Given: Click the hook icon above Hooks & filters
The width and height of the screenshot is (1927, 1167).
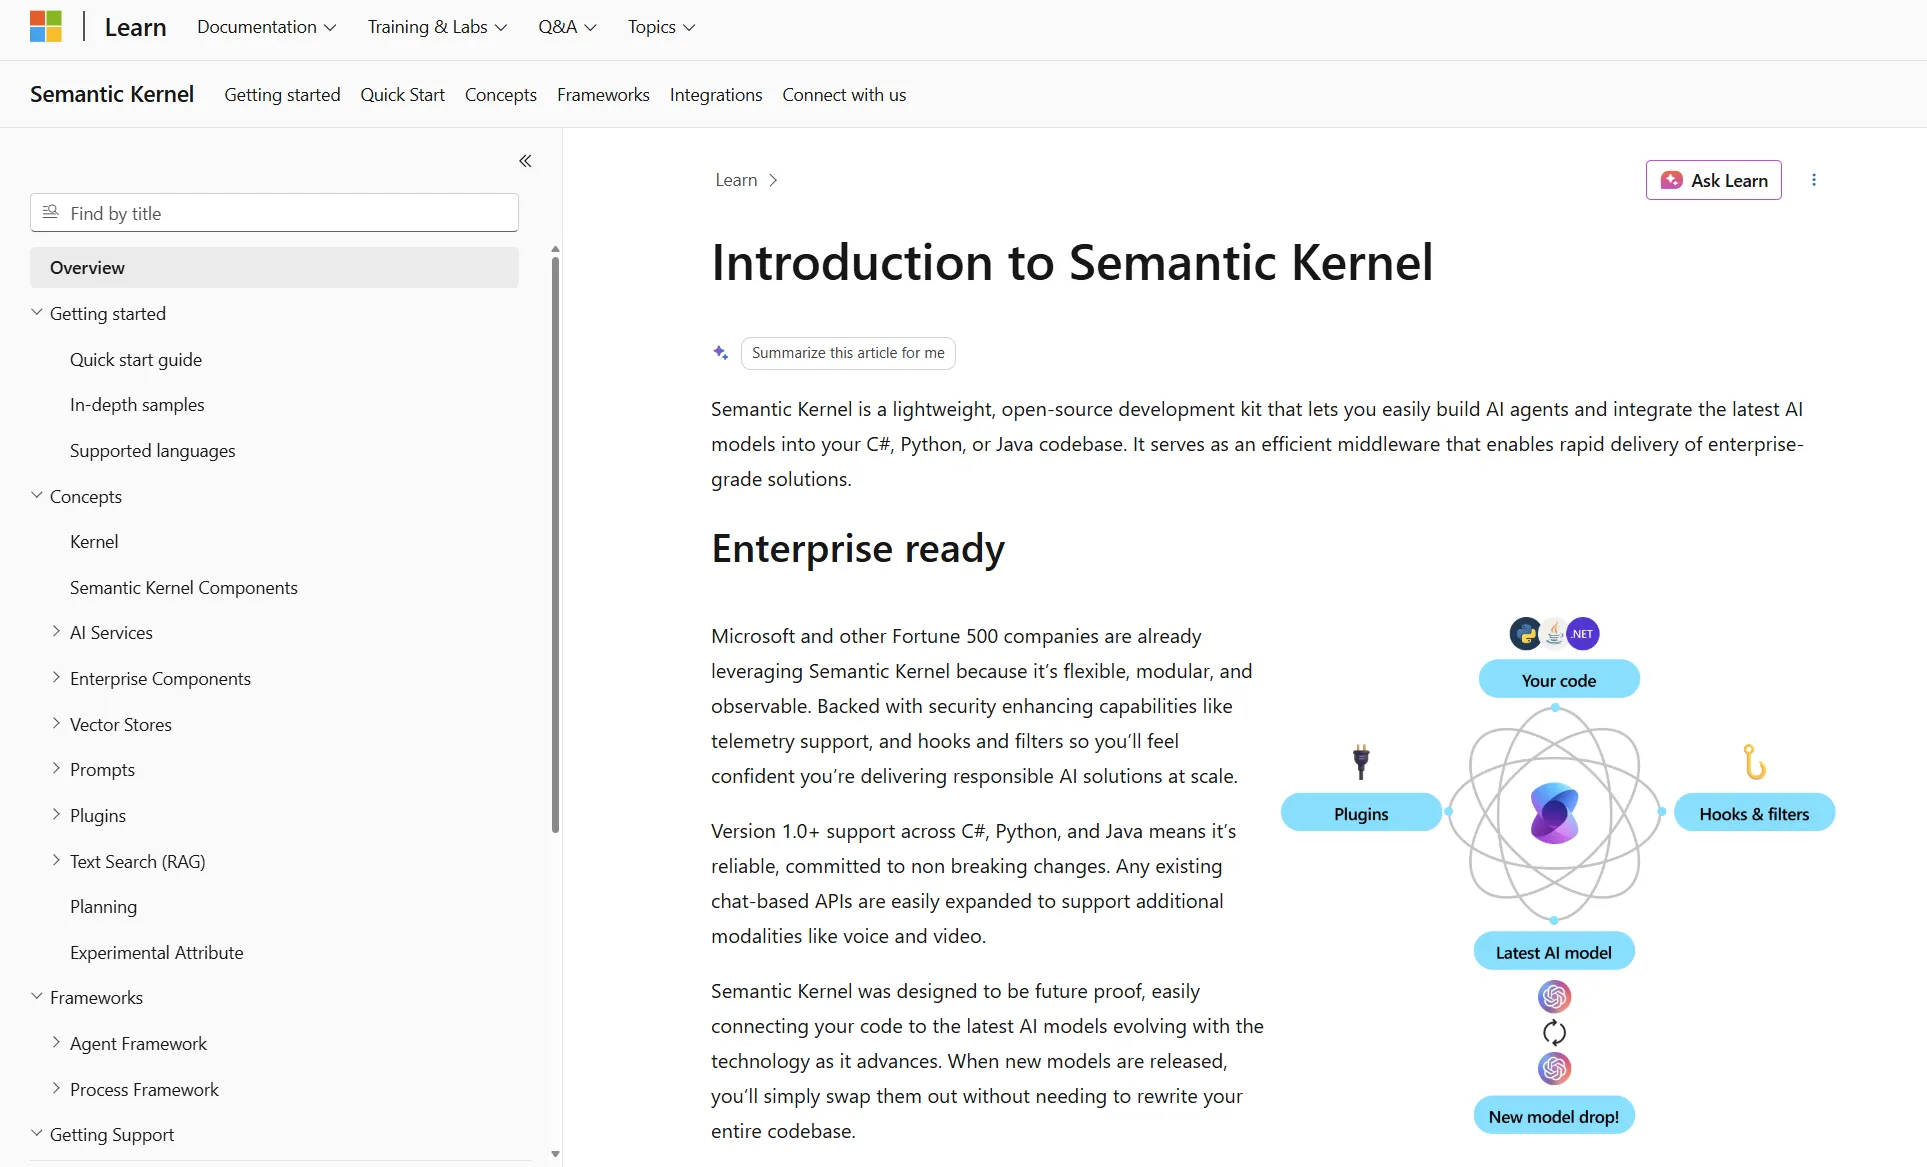Looking at the screenshot, I should point(1754,762).
